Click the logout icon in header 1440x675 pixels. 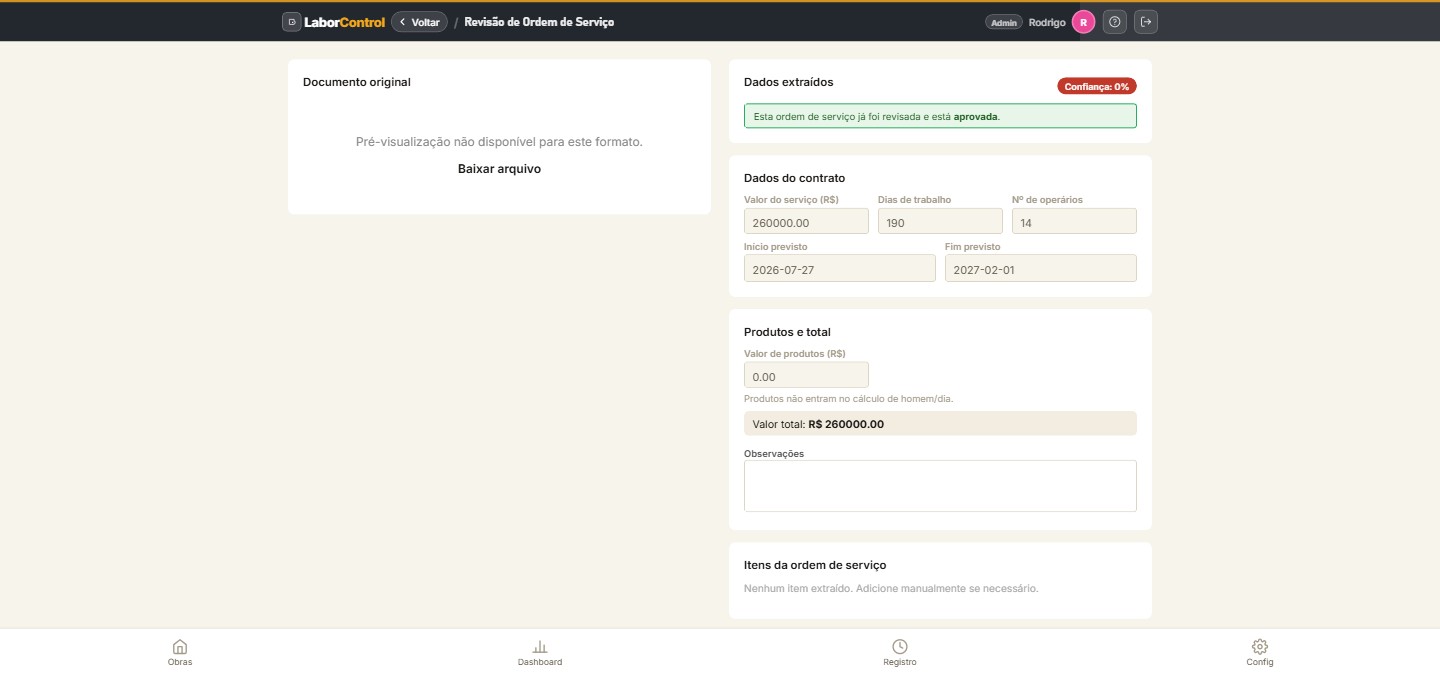[1146, 22]
